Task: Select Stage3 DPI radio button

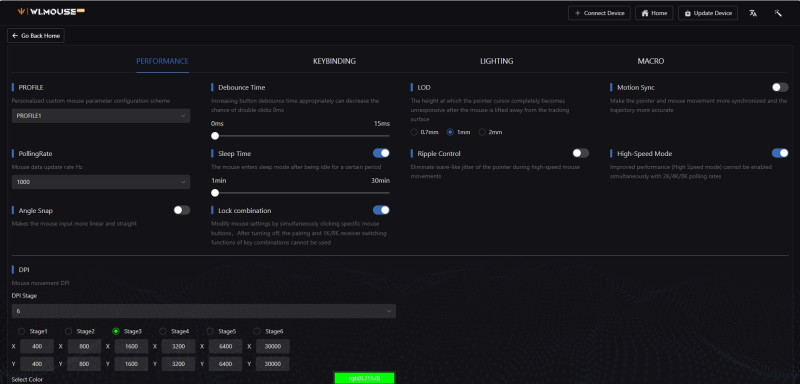Action: [x=116, y=331]
